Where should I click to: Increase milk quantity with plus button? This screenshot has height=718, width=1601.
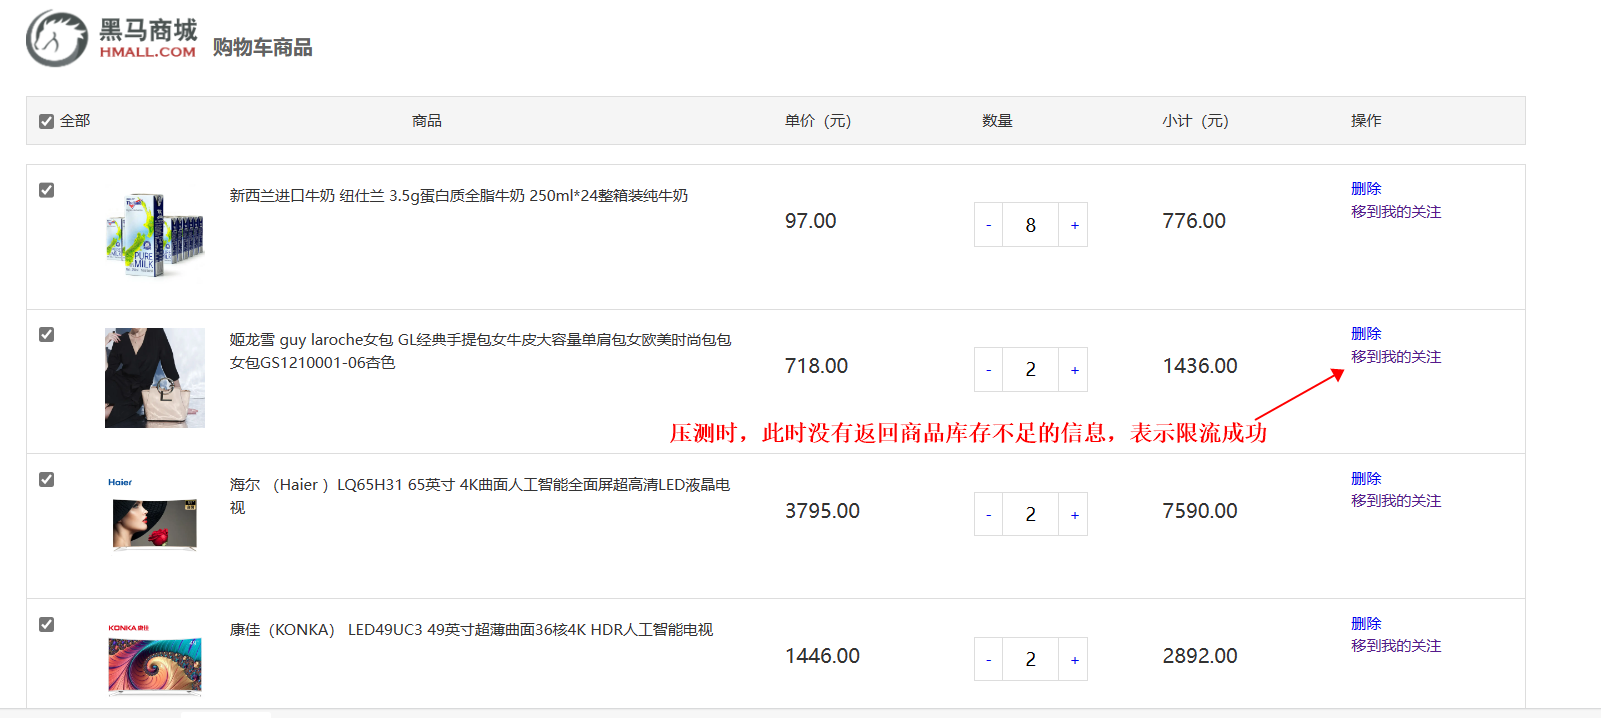pos(1074,225)
